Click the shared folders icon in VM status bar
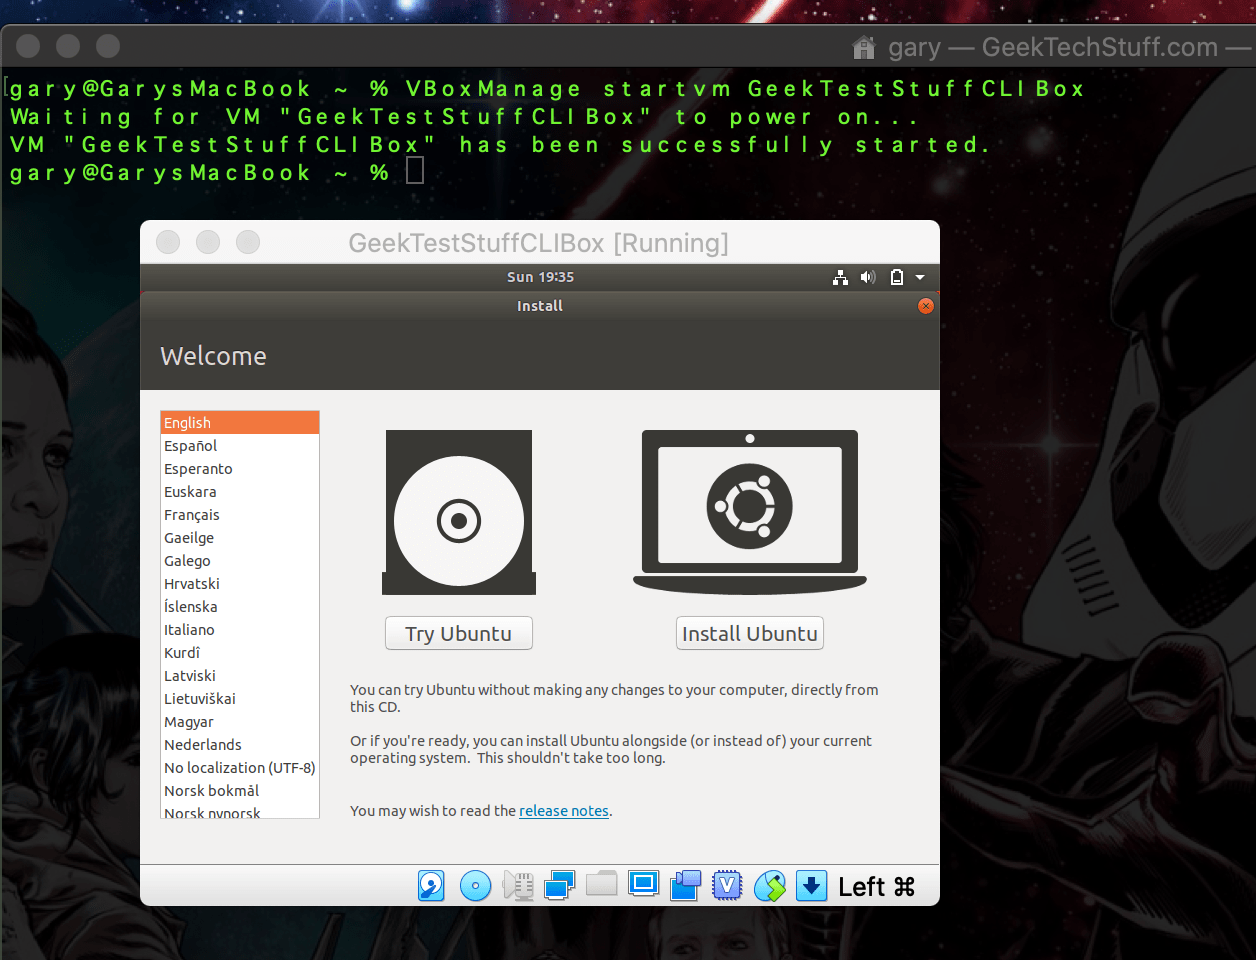 (601, 885)
